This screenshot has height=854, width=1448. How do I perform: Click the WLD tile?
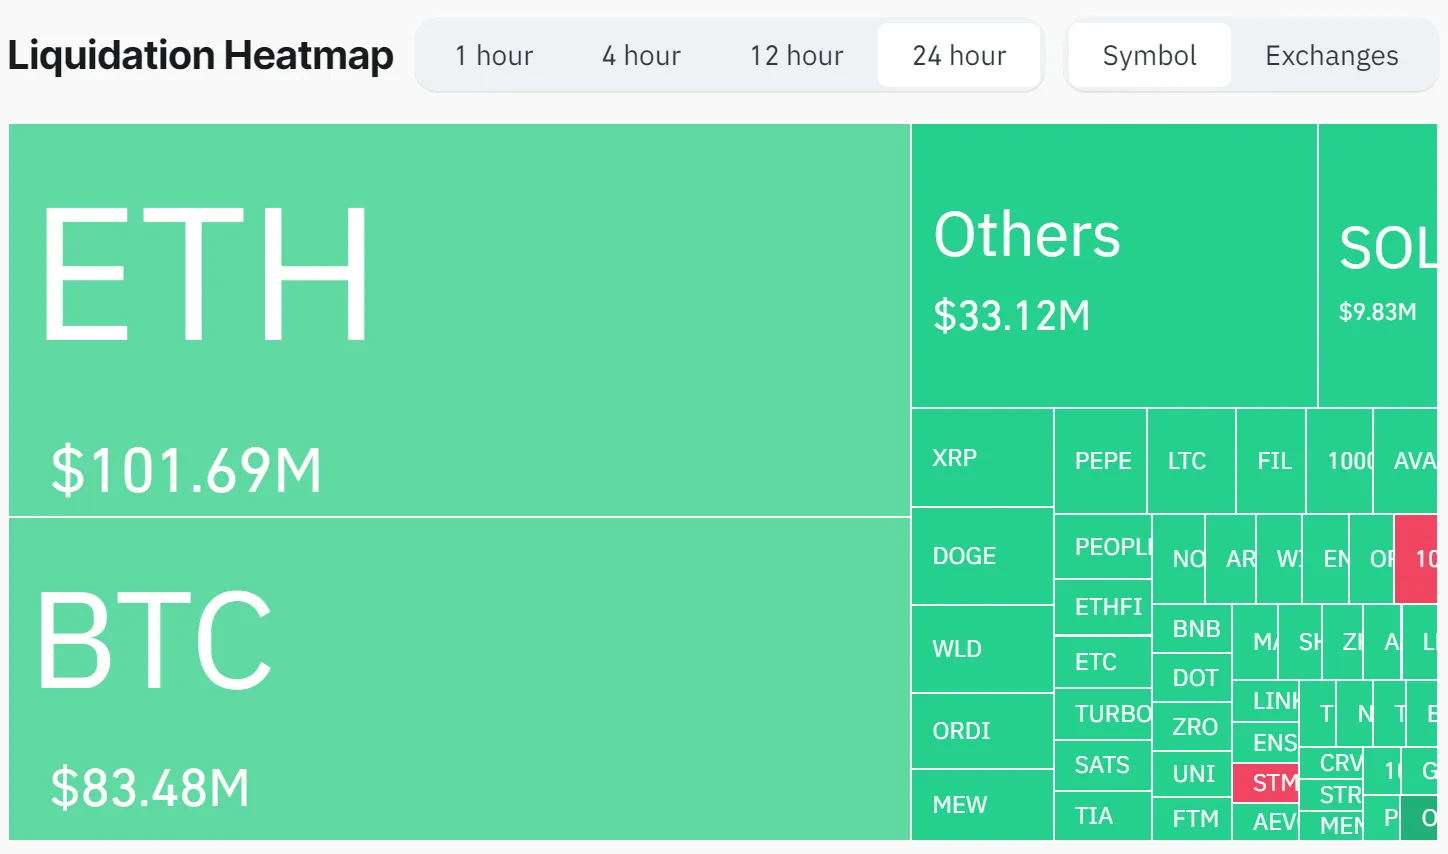point(982,649)
